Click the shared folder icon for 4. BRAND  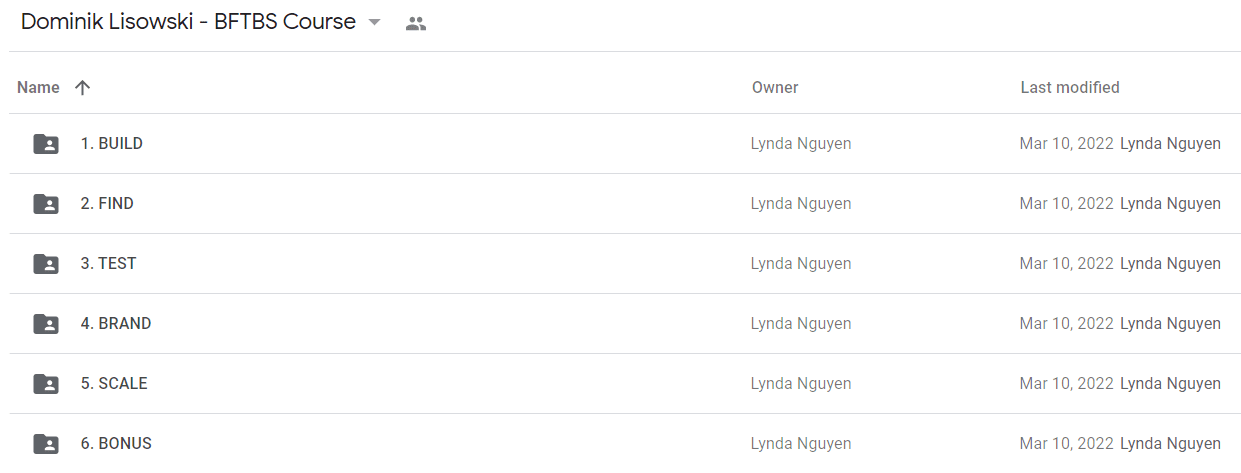[x=46, y=324]
